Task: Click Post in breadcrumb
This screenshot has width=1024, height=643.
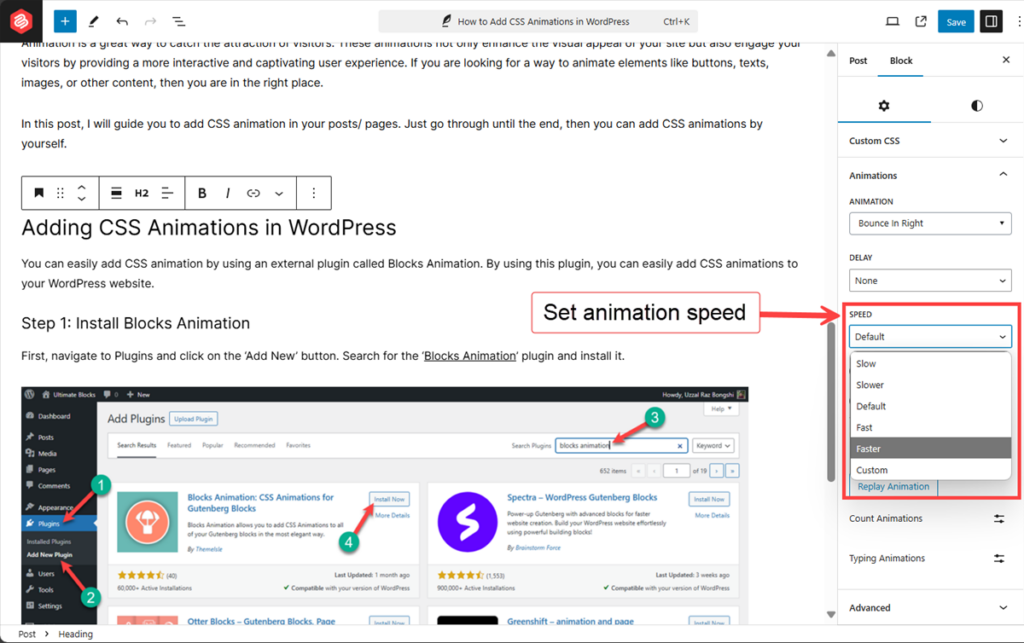Action: pyautogui.click(x=27, y=634)
